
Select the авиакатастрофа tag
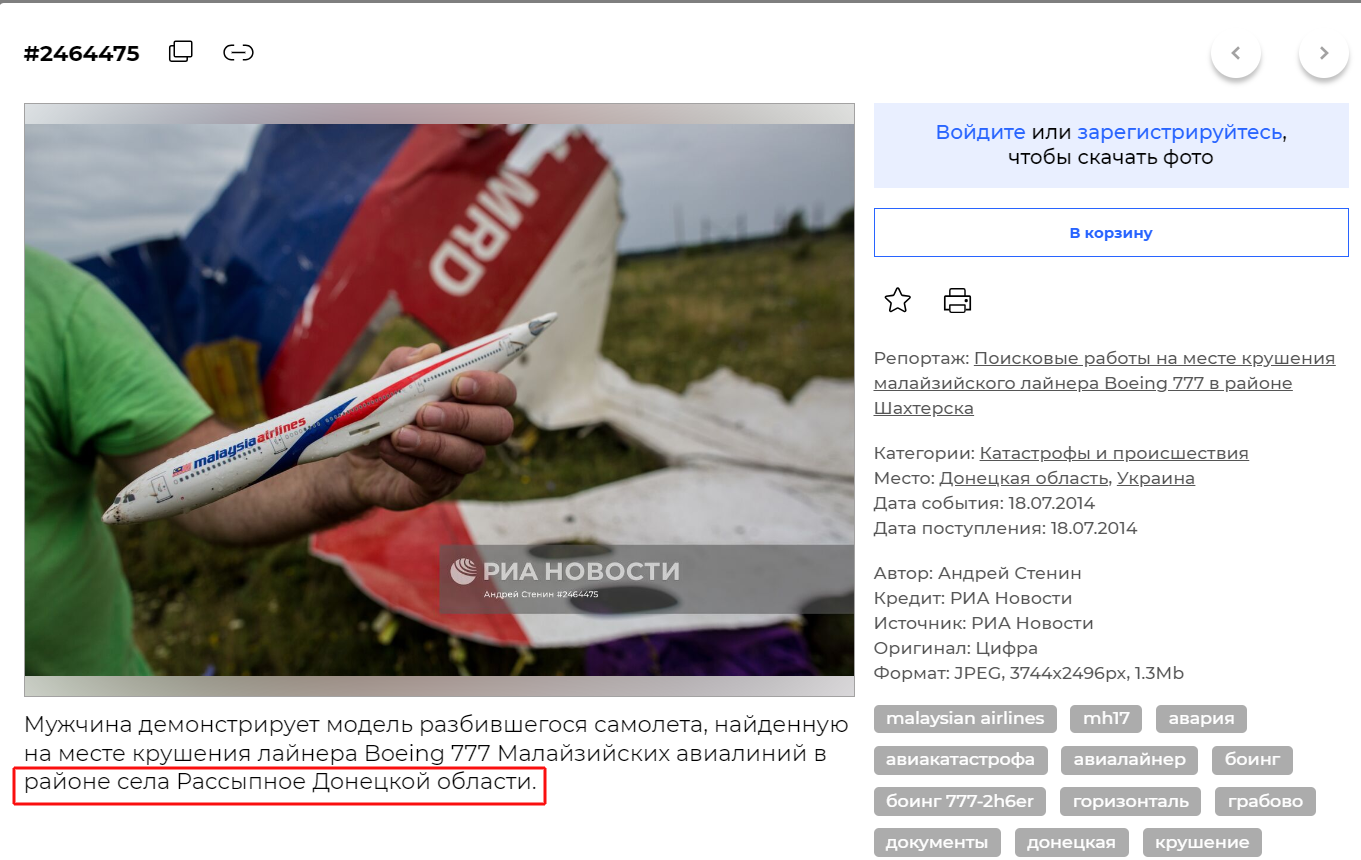tap(961, 760)
